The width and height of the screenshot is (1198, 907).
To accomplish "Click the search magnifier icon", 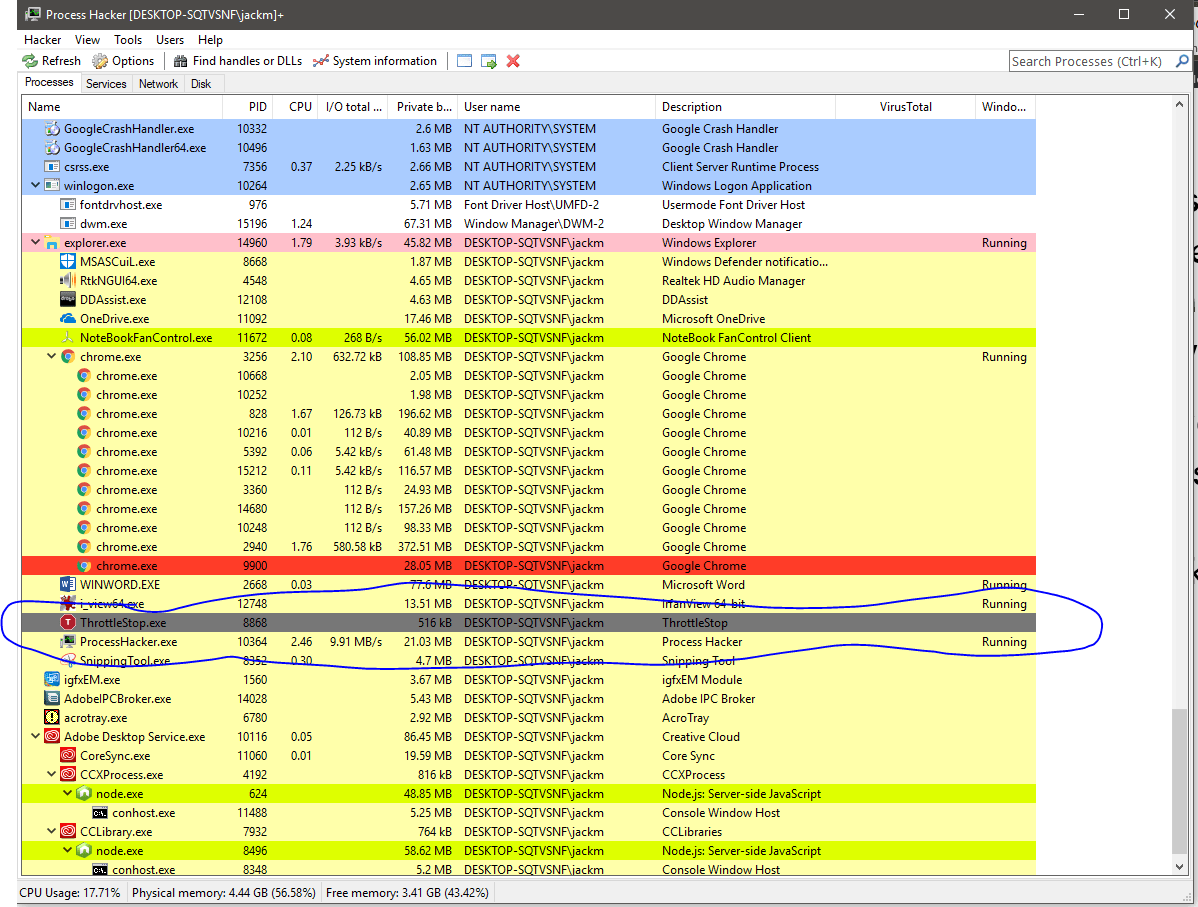I will pyautogui.click(x=1181, y=61).
